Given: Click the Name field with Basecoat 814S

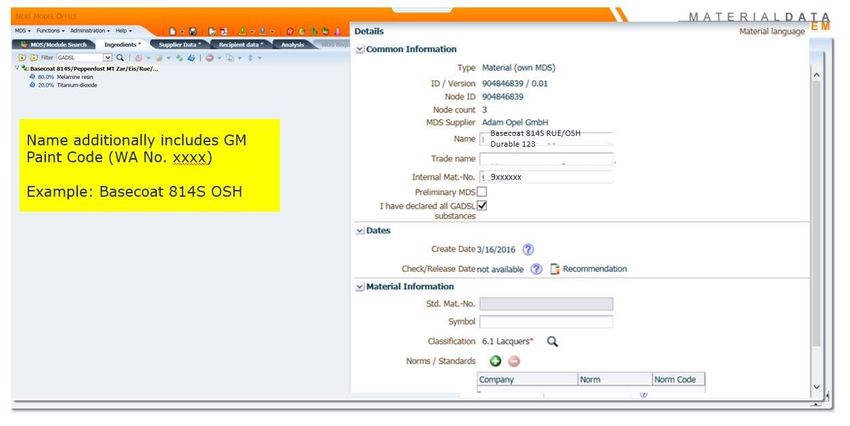Looking at the screenshot, I should tap(546, 139).
